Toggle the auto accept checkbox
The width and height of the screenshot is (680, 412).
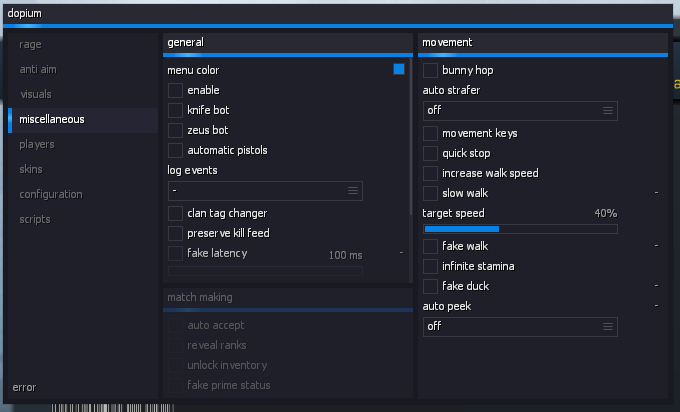click(175, 325)
